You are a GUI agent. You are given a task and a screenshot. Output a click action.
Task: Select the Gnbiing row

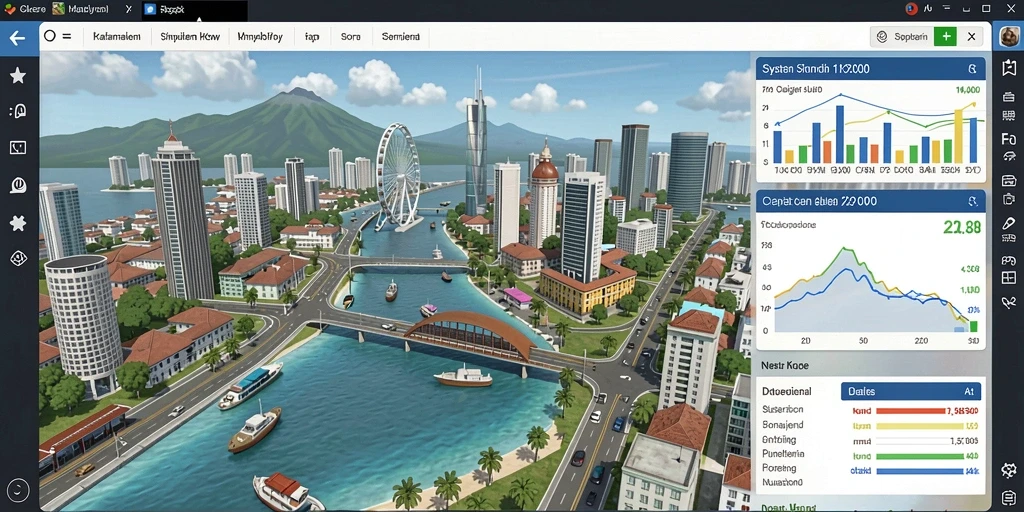(871, 440)
